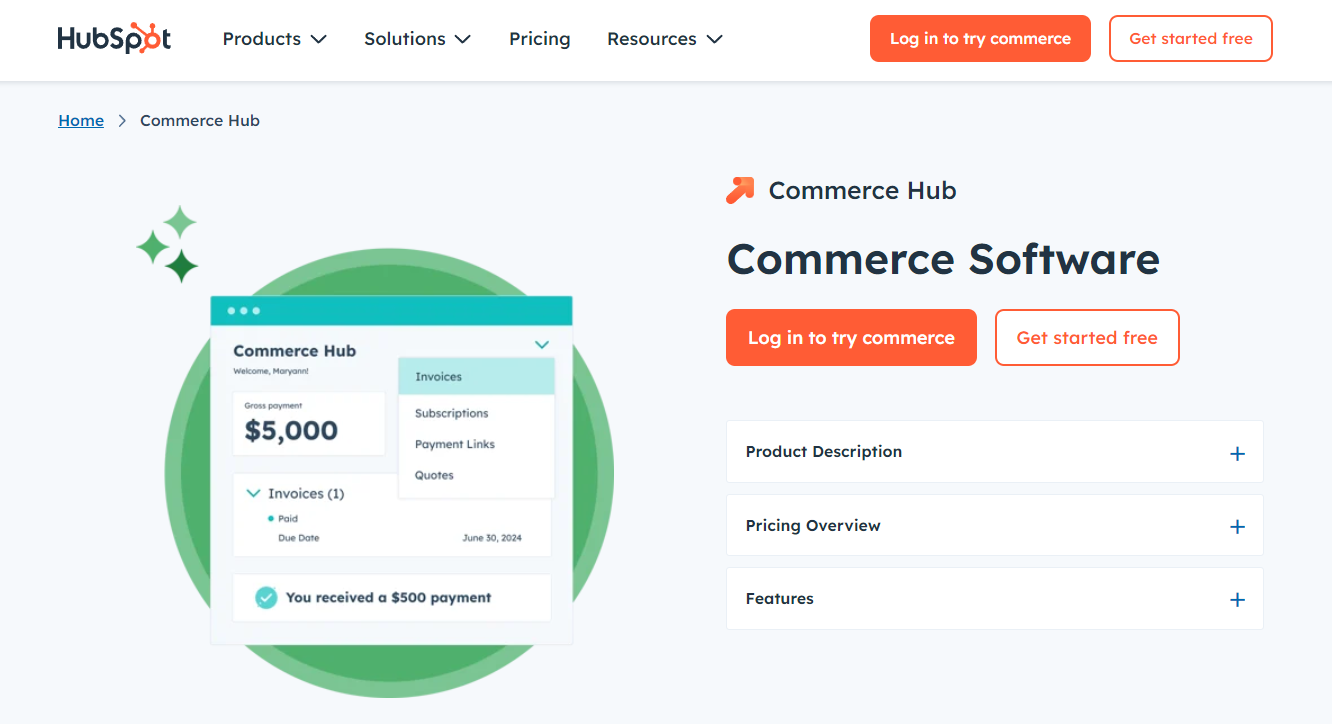Click the HubSpot logo
This screenshot has width=1332, height=724.
113,37
